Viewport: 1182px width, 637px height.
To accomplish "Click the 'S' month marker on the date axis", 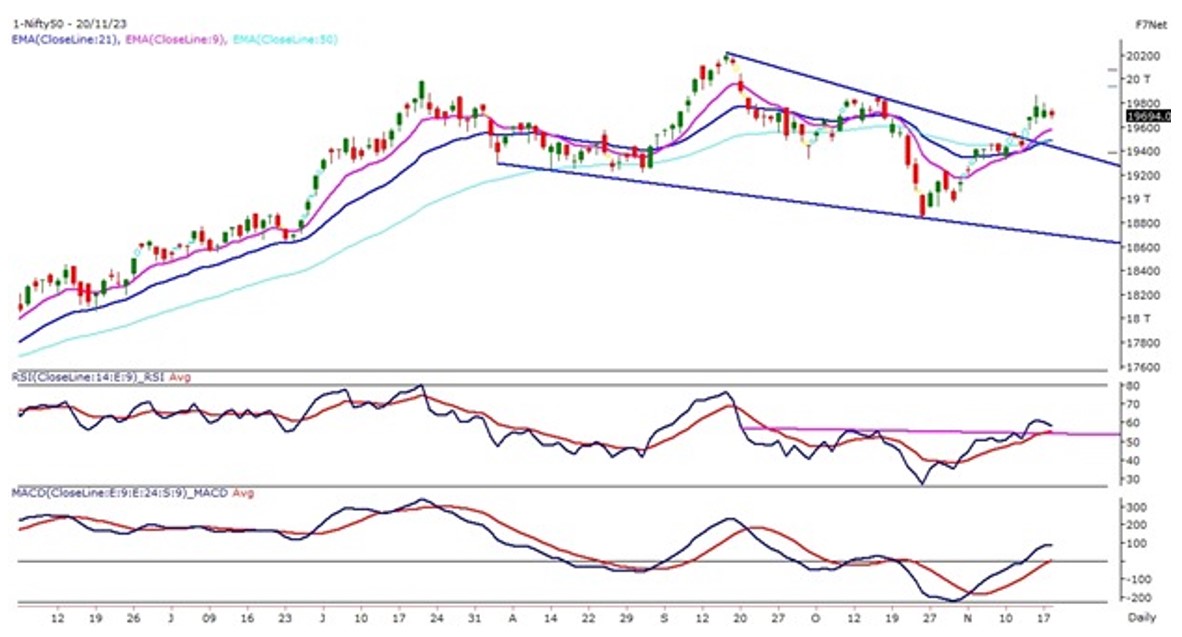I will coord(664,618).
